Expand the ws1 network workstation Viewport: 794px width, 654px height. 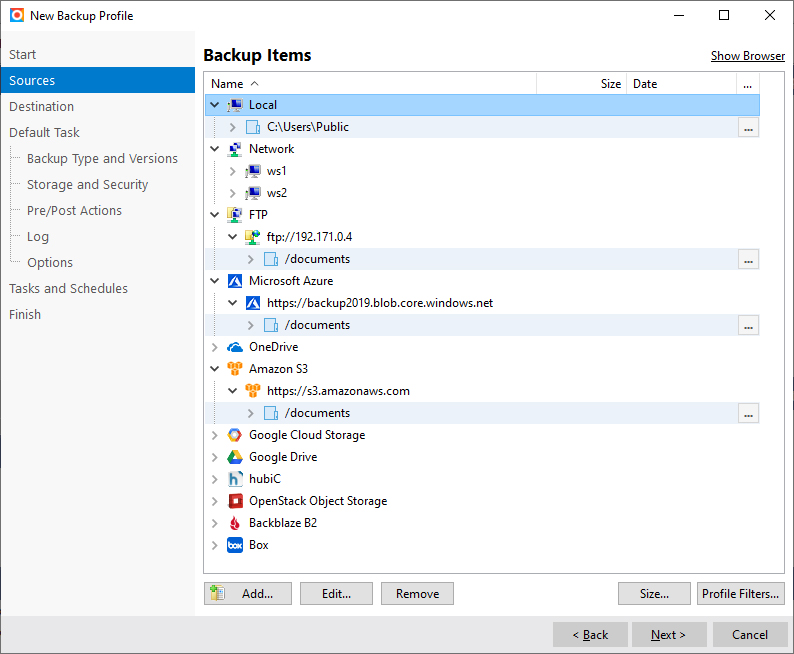tap(233, 171)
